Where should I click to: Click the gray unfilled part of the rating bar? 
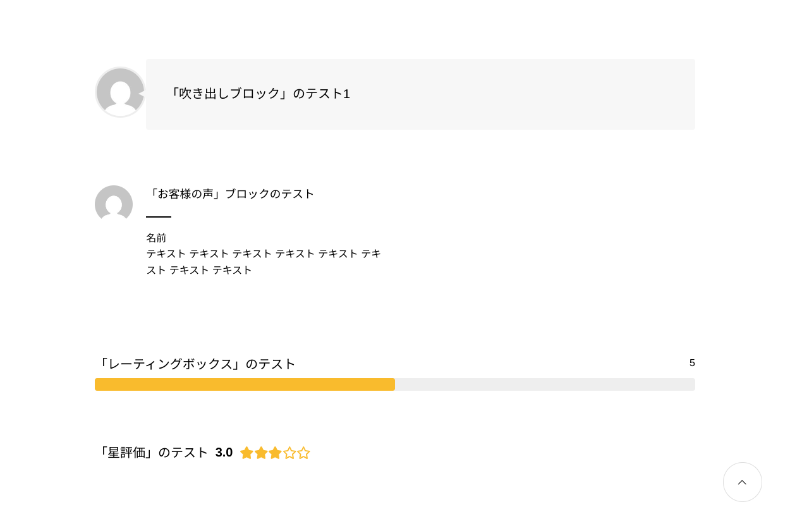click(x=545, y=385)
